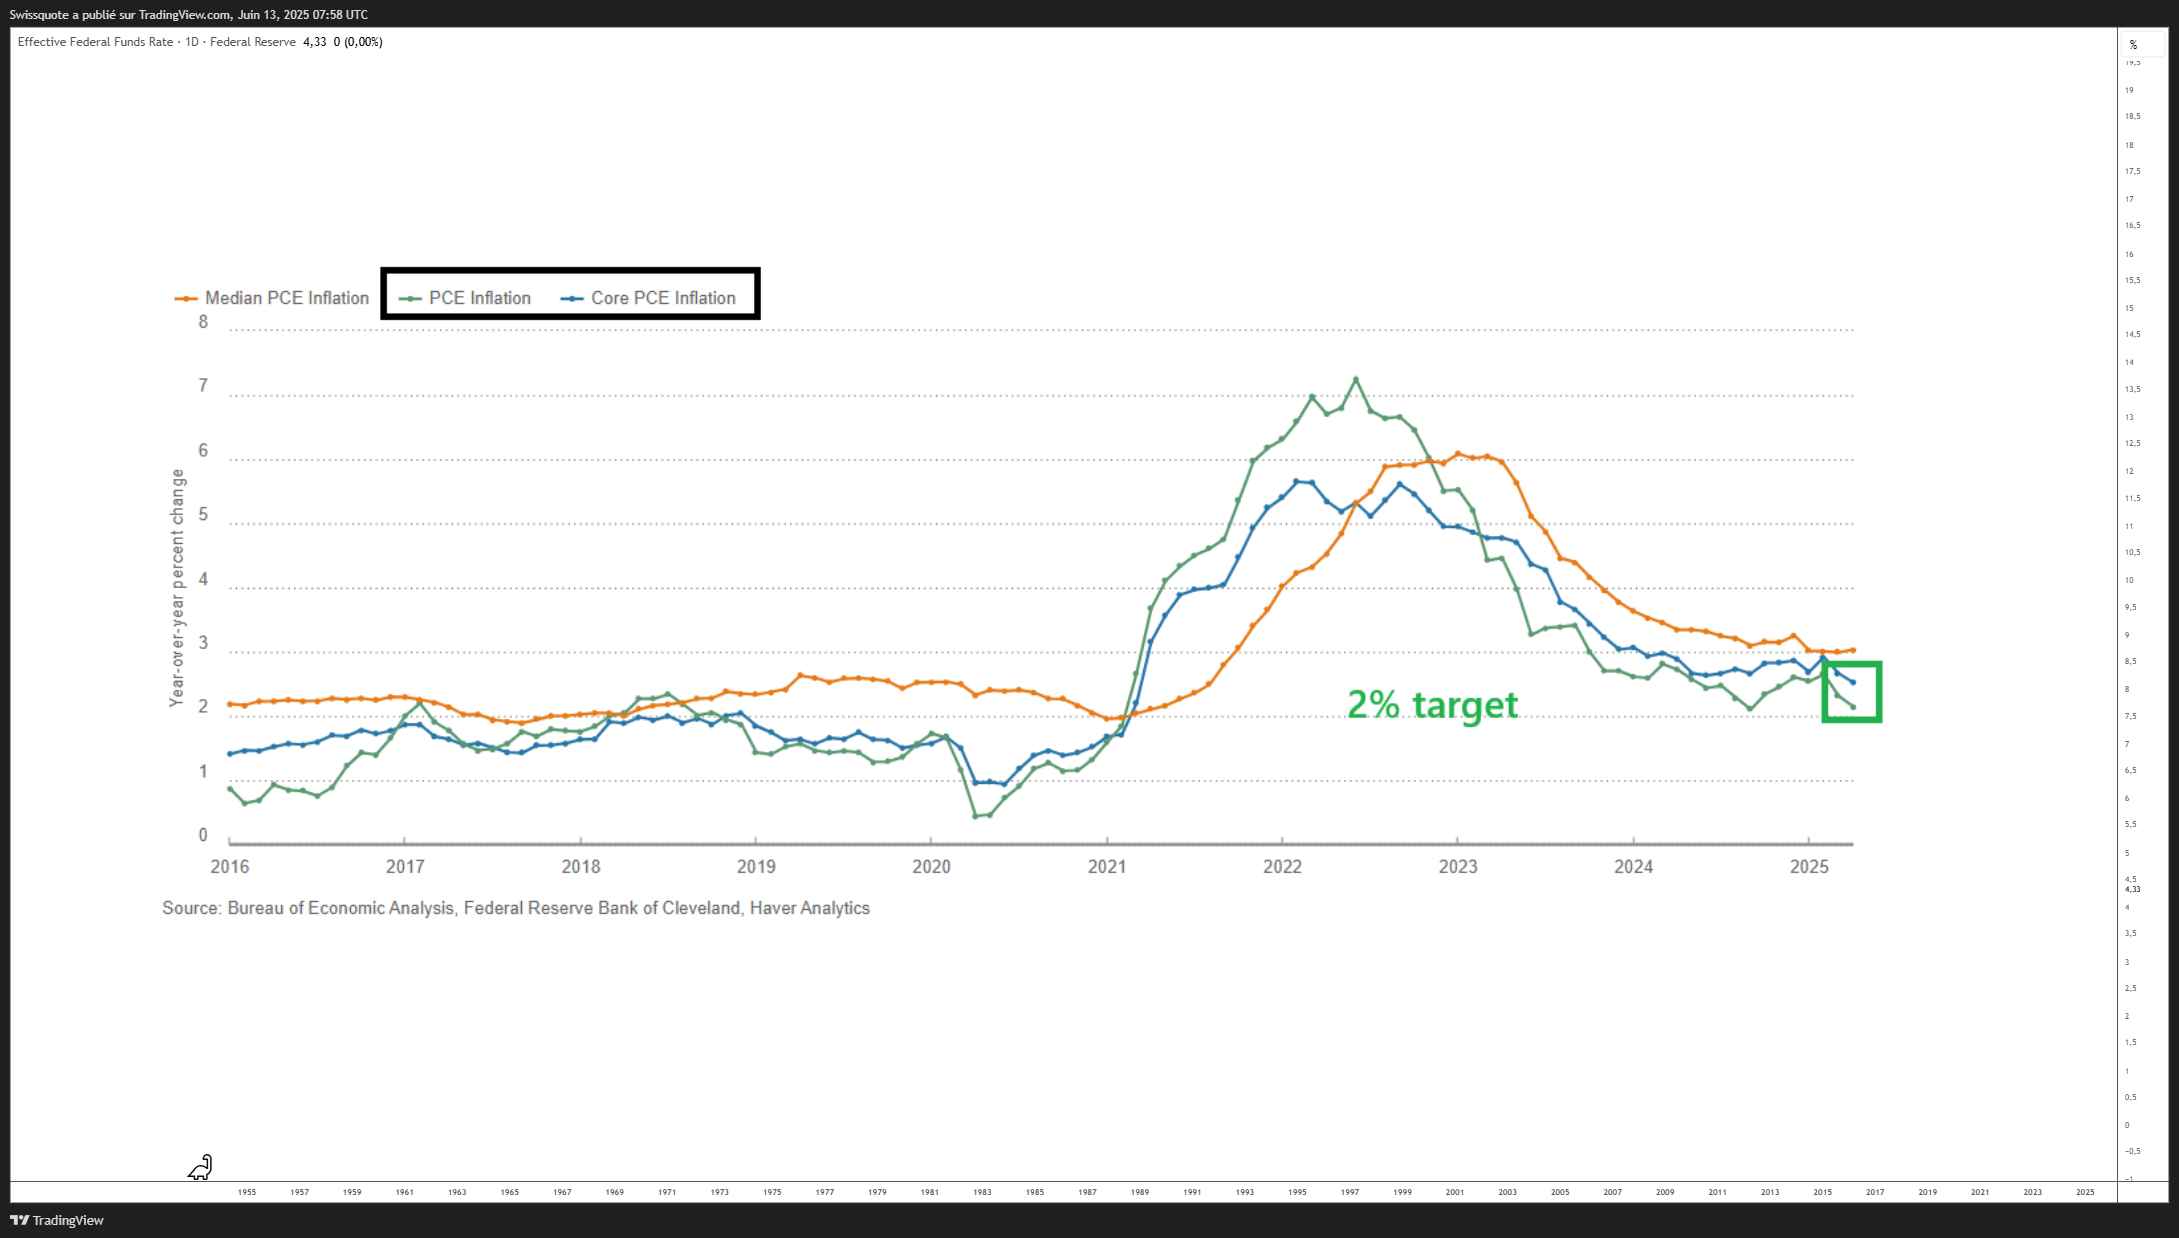This screenshot has height=1238, width=2179.
Task: Select the Median PCE Inflation legend entry
Action: point(272,298)
